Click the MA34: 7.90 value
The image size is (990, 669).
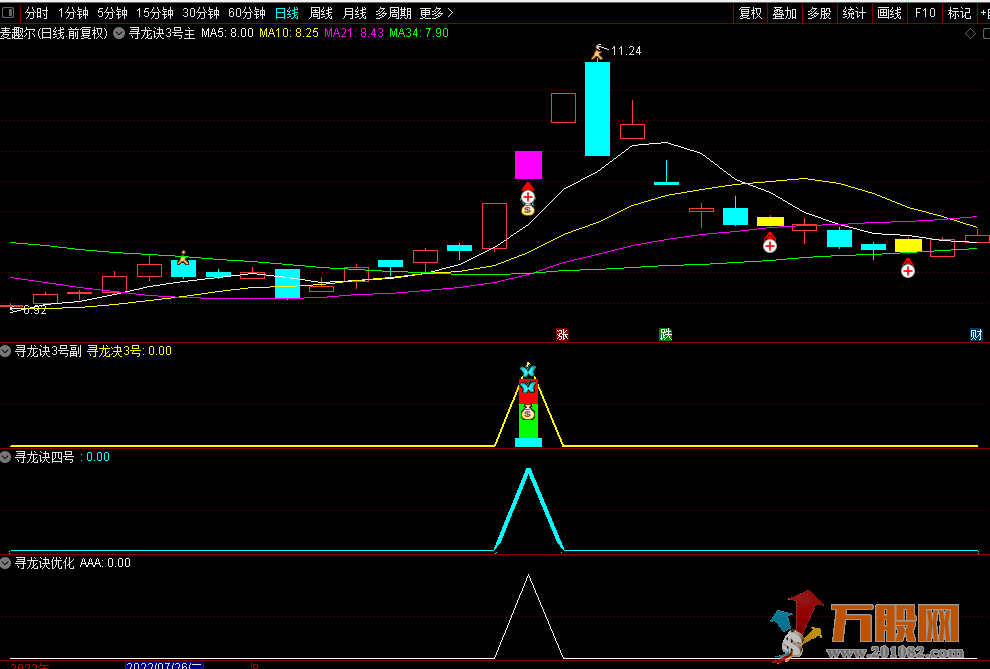pyautogui.click(x=419, y=33)
